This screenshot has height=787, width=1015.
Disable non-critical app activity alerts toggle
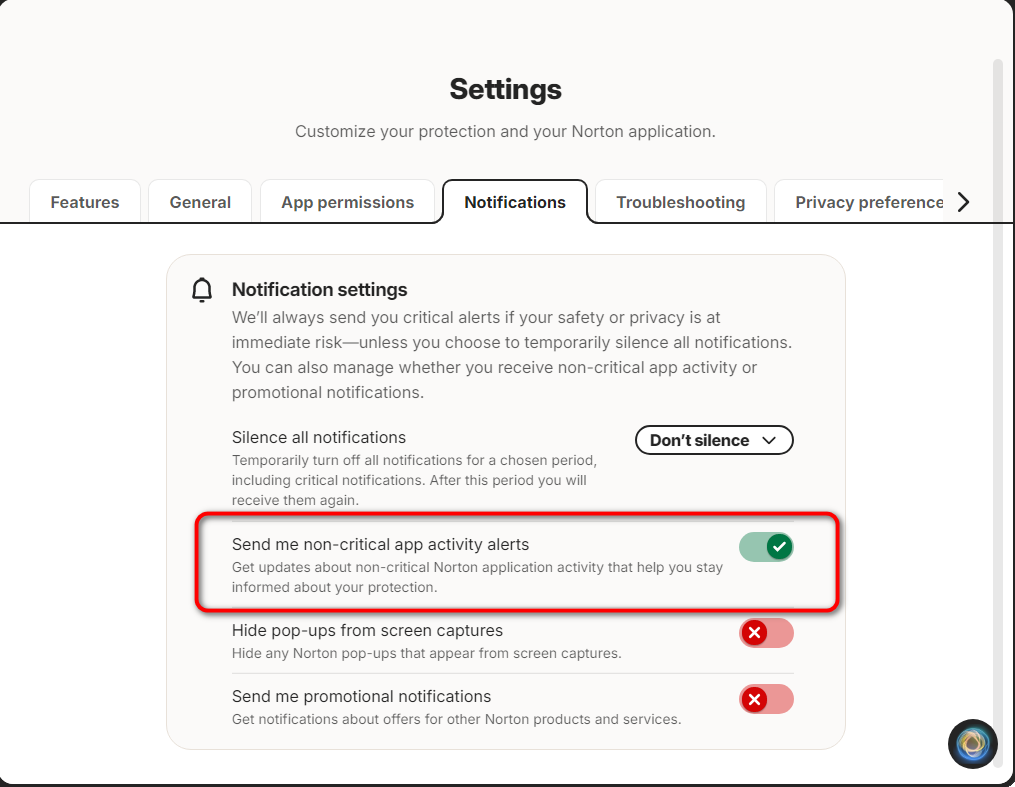click(766, 547)
